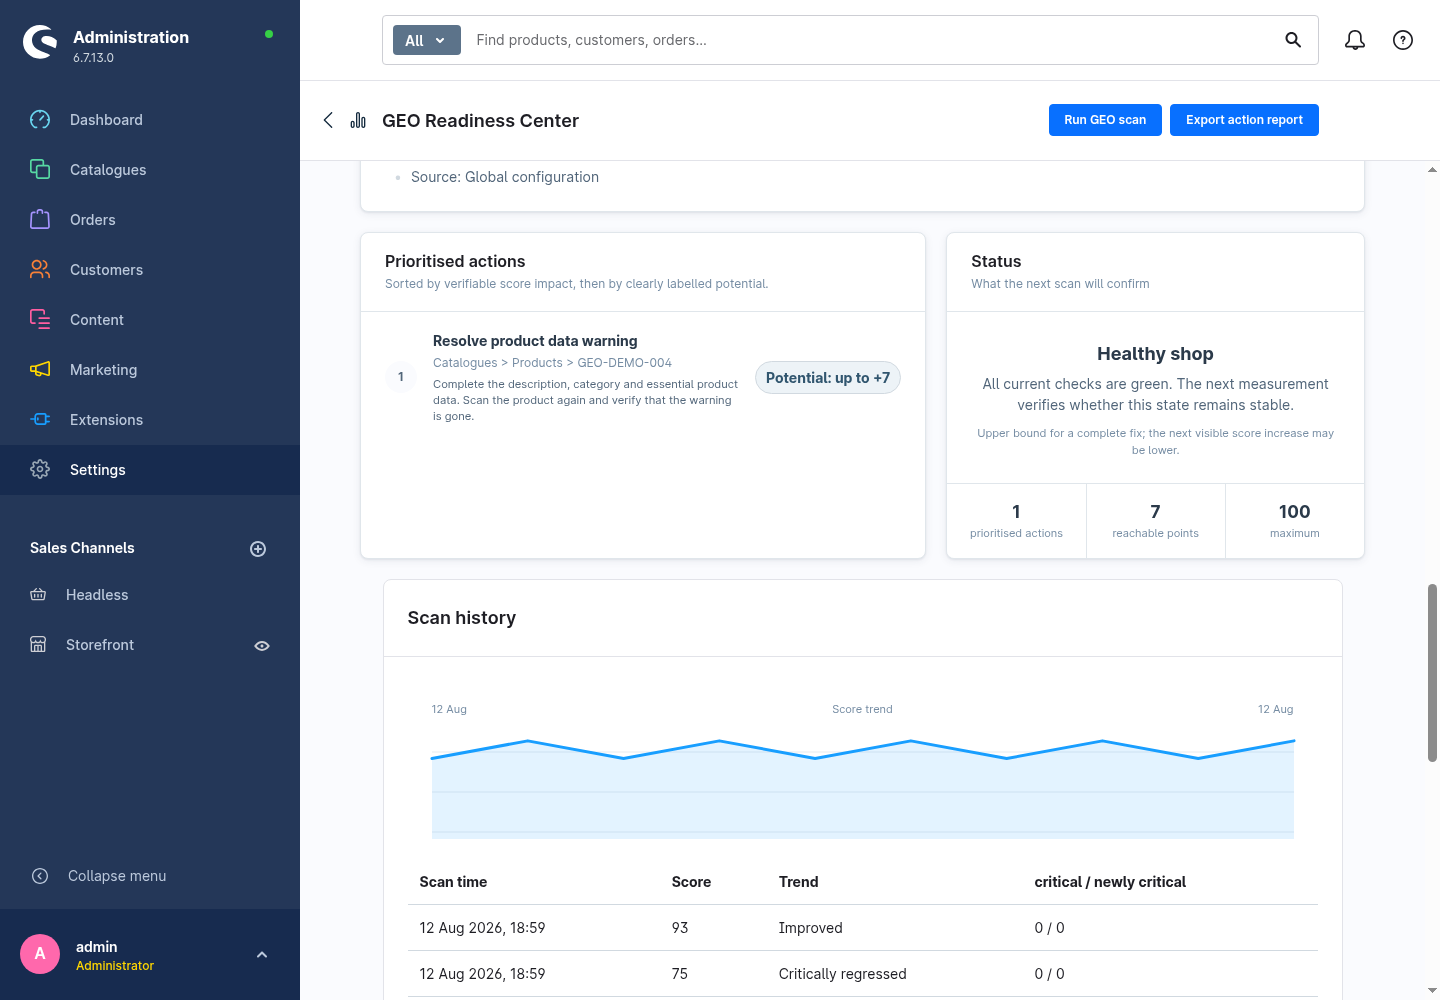Viewport: 1440px width, 1000px height.
Task: Click the Extensions plug icon
Action: click(x=40, y=420)
